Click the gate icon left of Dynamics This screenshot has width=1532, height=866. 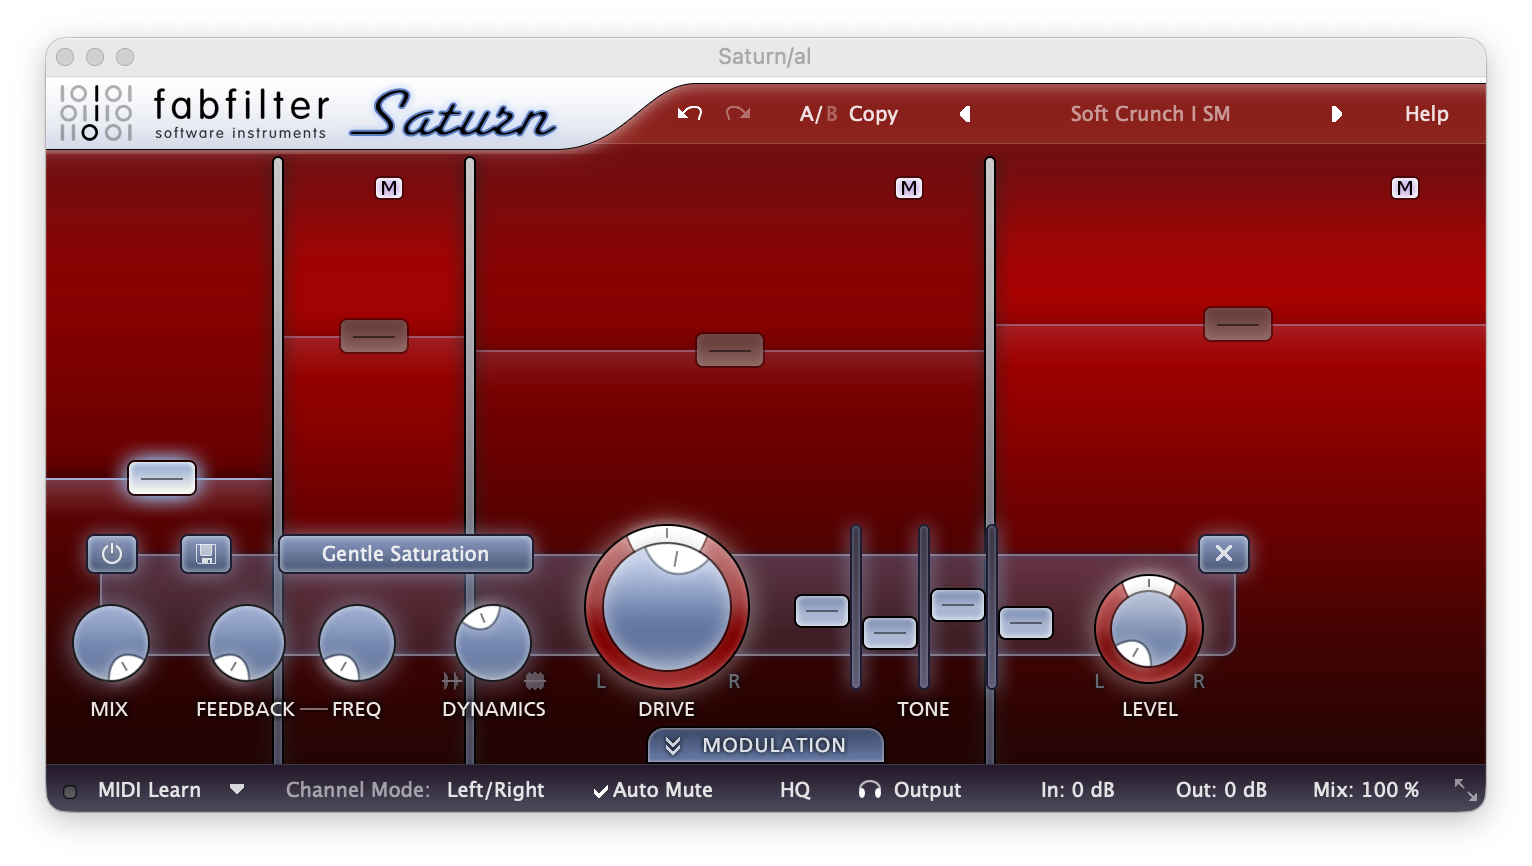(x=451, y=681)
